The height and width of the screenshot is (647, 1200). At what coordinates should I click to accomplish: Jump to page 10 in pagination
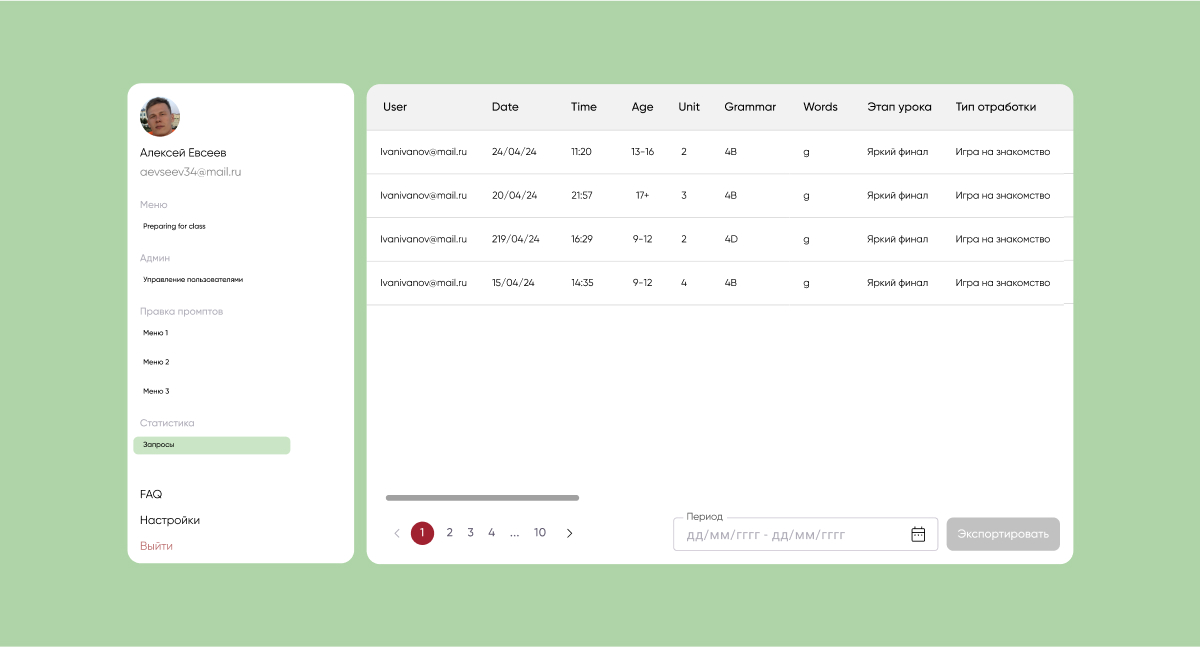[x=540, y=533]
